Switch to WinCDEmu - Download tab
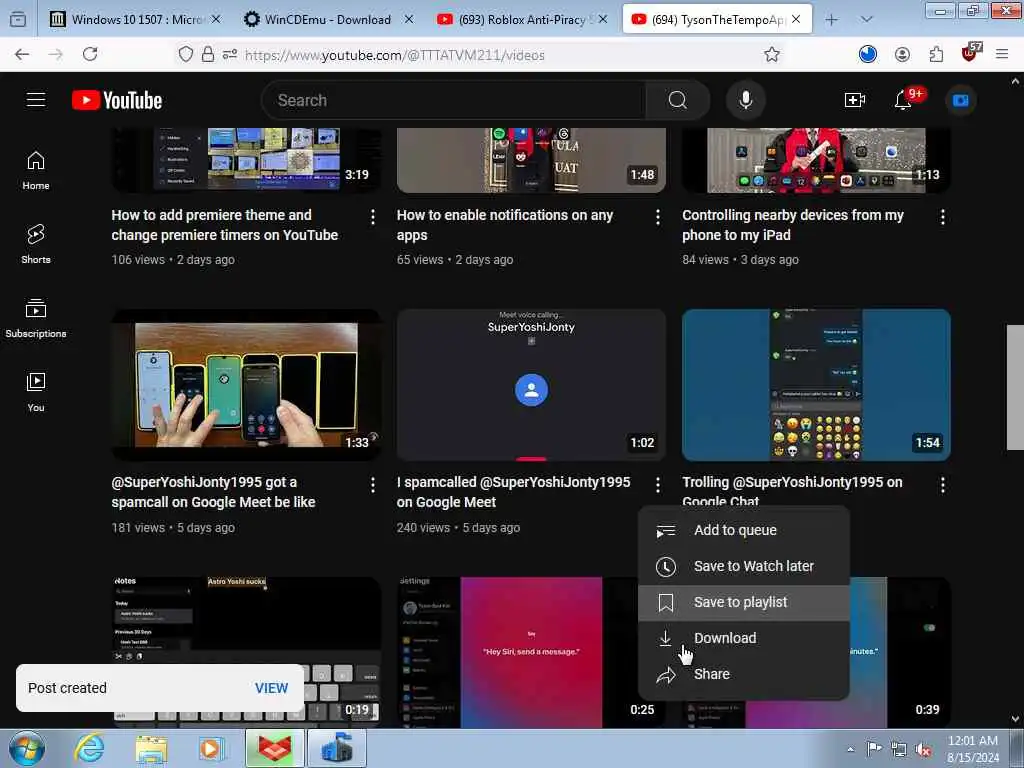1024x768 pixels. coord(327,20)
